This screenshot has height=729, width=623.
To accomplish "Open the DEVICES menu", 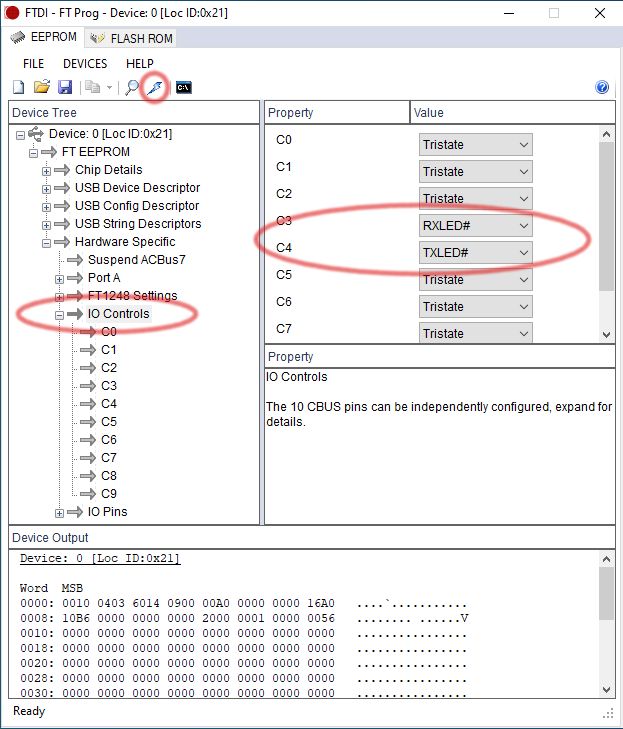I will point(85,64).
